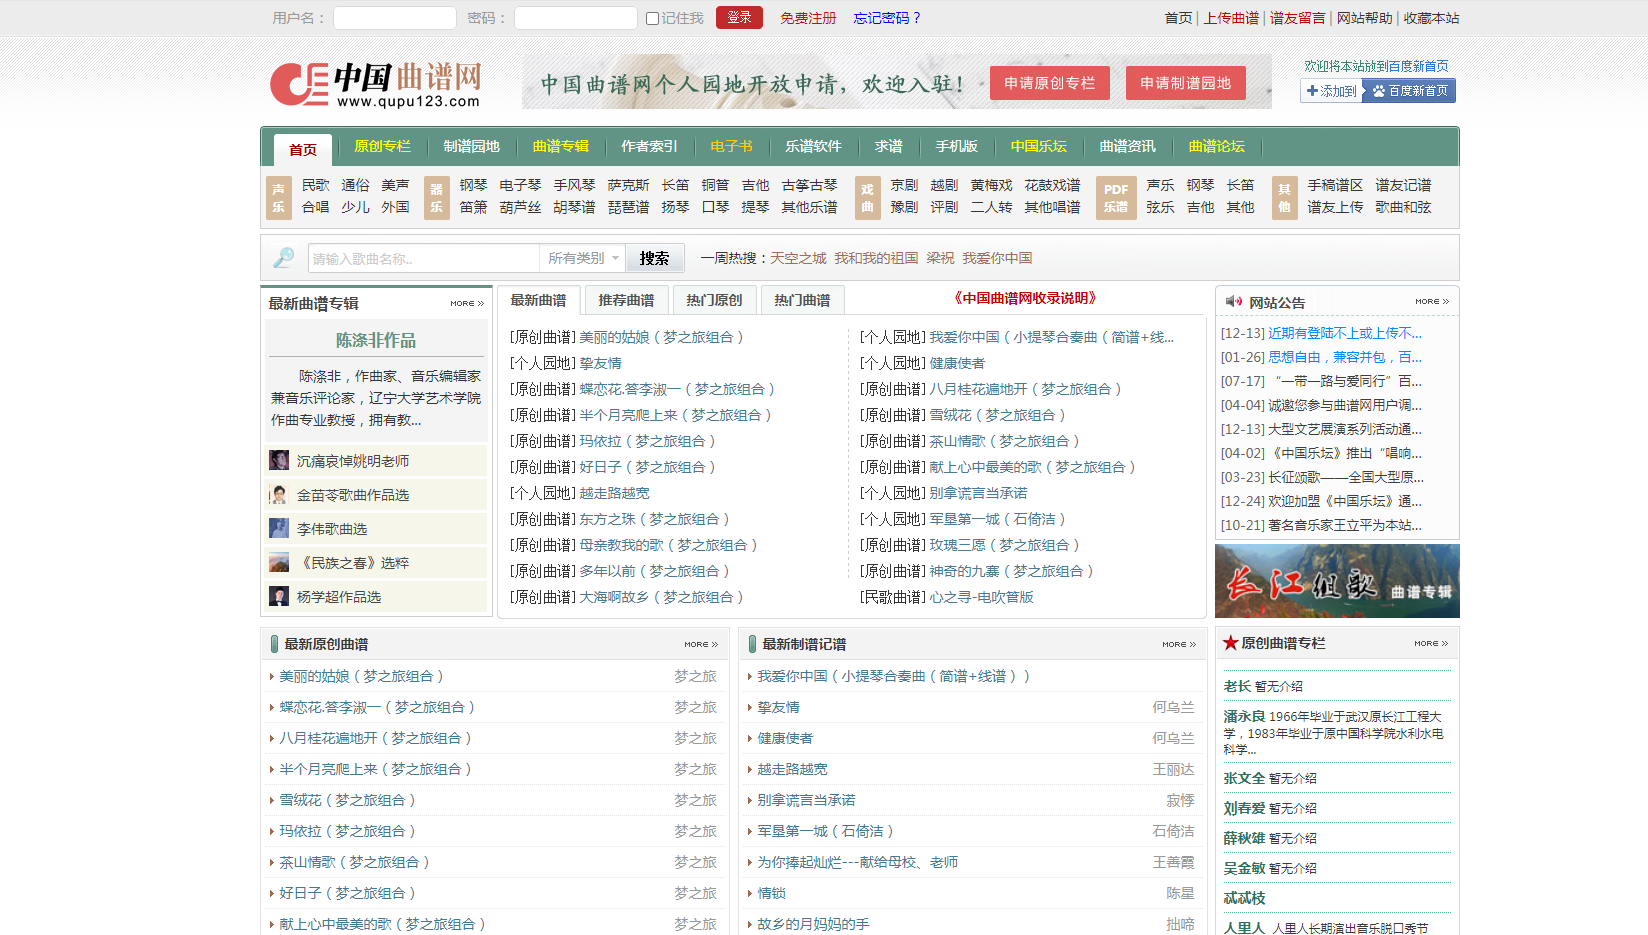Expand MORE in 最新原创曲谱 panel
Image resolution: width=1648 pixels, height=935 pixels.
tap(701, 644)
